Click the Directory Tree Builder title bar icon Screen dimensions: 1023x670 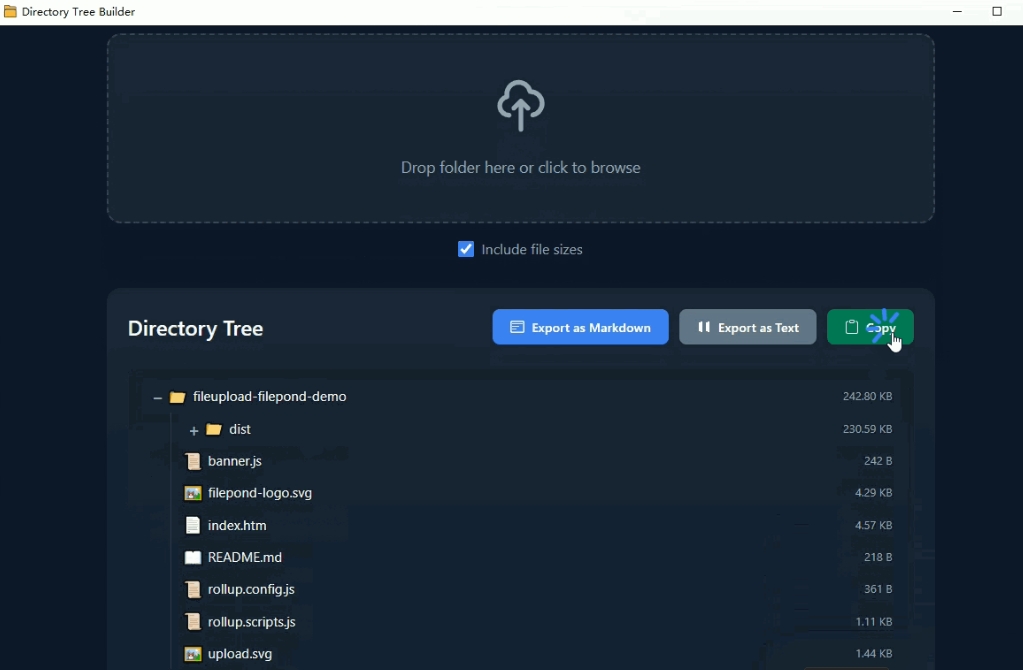[10, 12]
